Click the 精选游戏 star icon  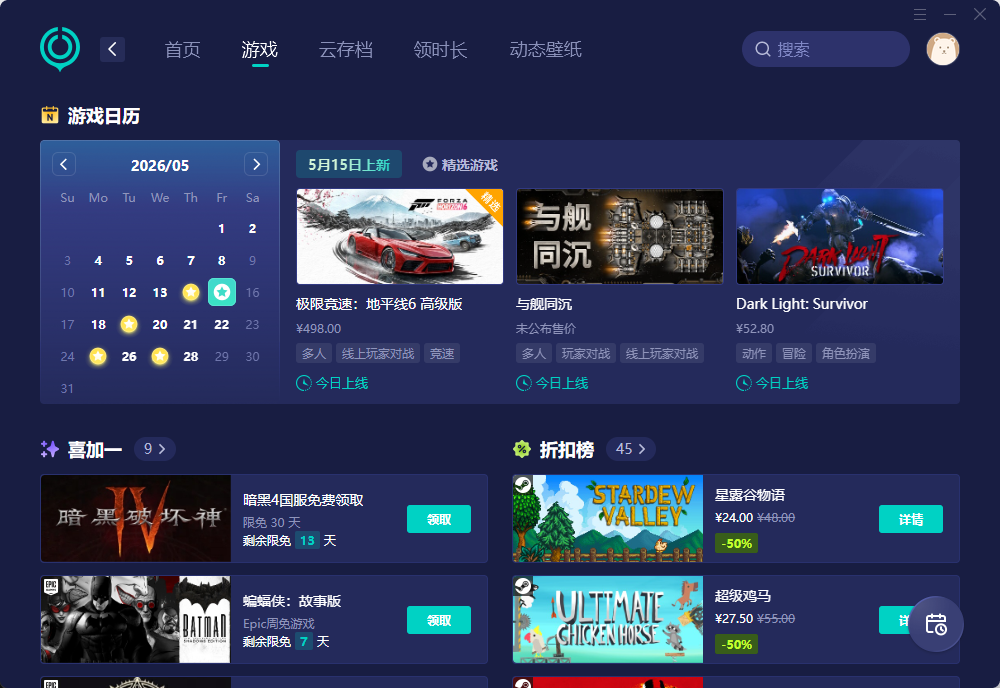[x=430, y=164]
